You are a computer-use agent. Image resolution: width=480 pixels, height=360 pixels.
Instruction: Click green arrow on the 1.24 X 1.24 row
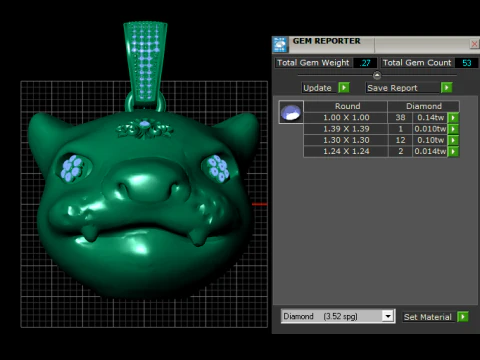tap(453, 151)
